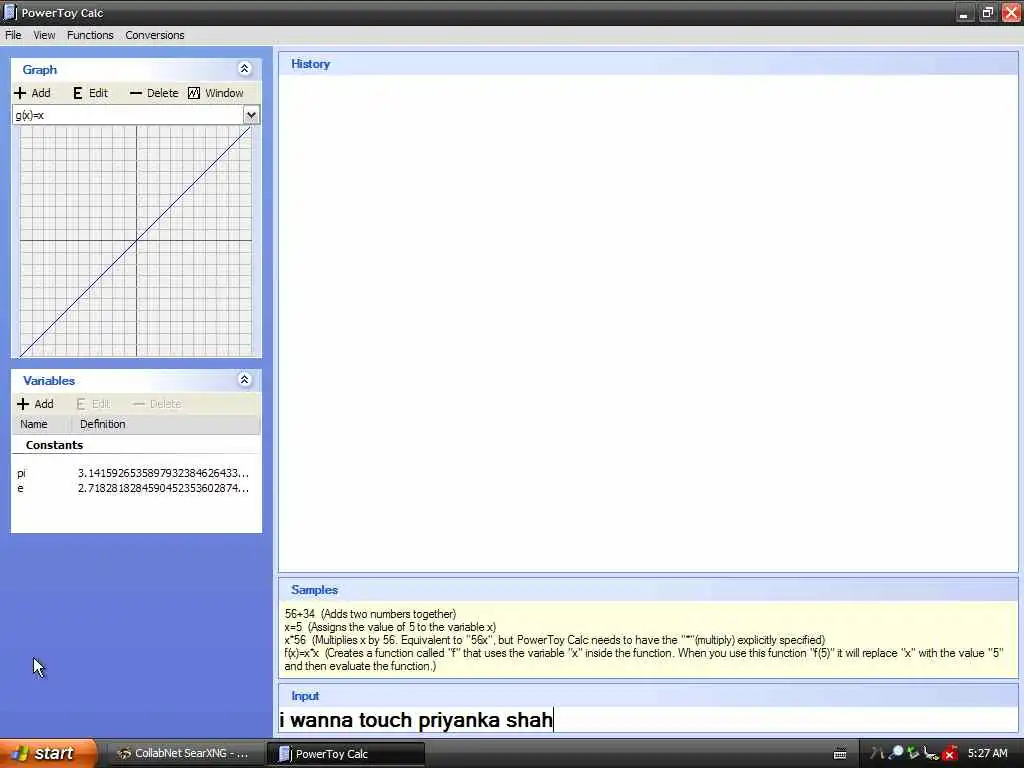The image size is (1024, 768).
Task: Click the PowerToy Calc title bar icon
Action: click(x=10, y=12)
